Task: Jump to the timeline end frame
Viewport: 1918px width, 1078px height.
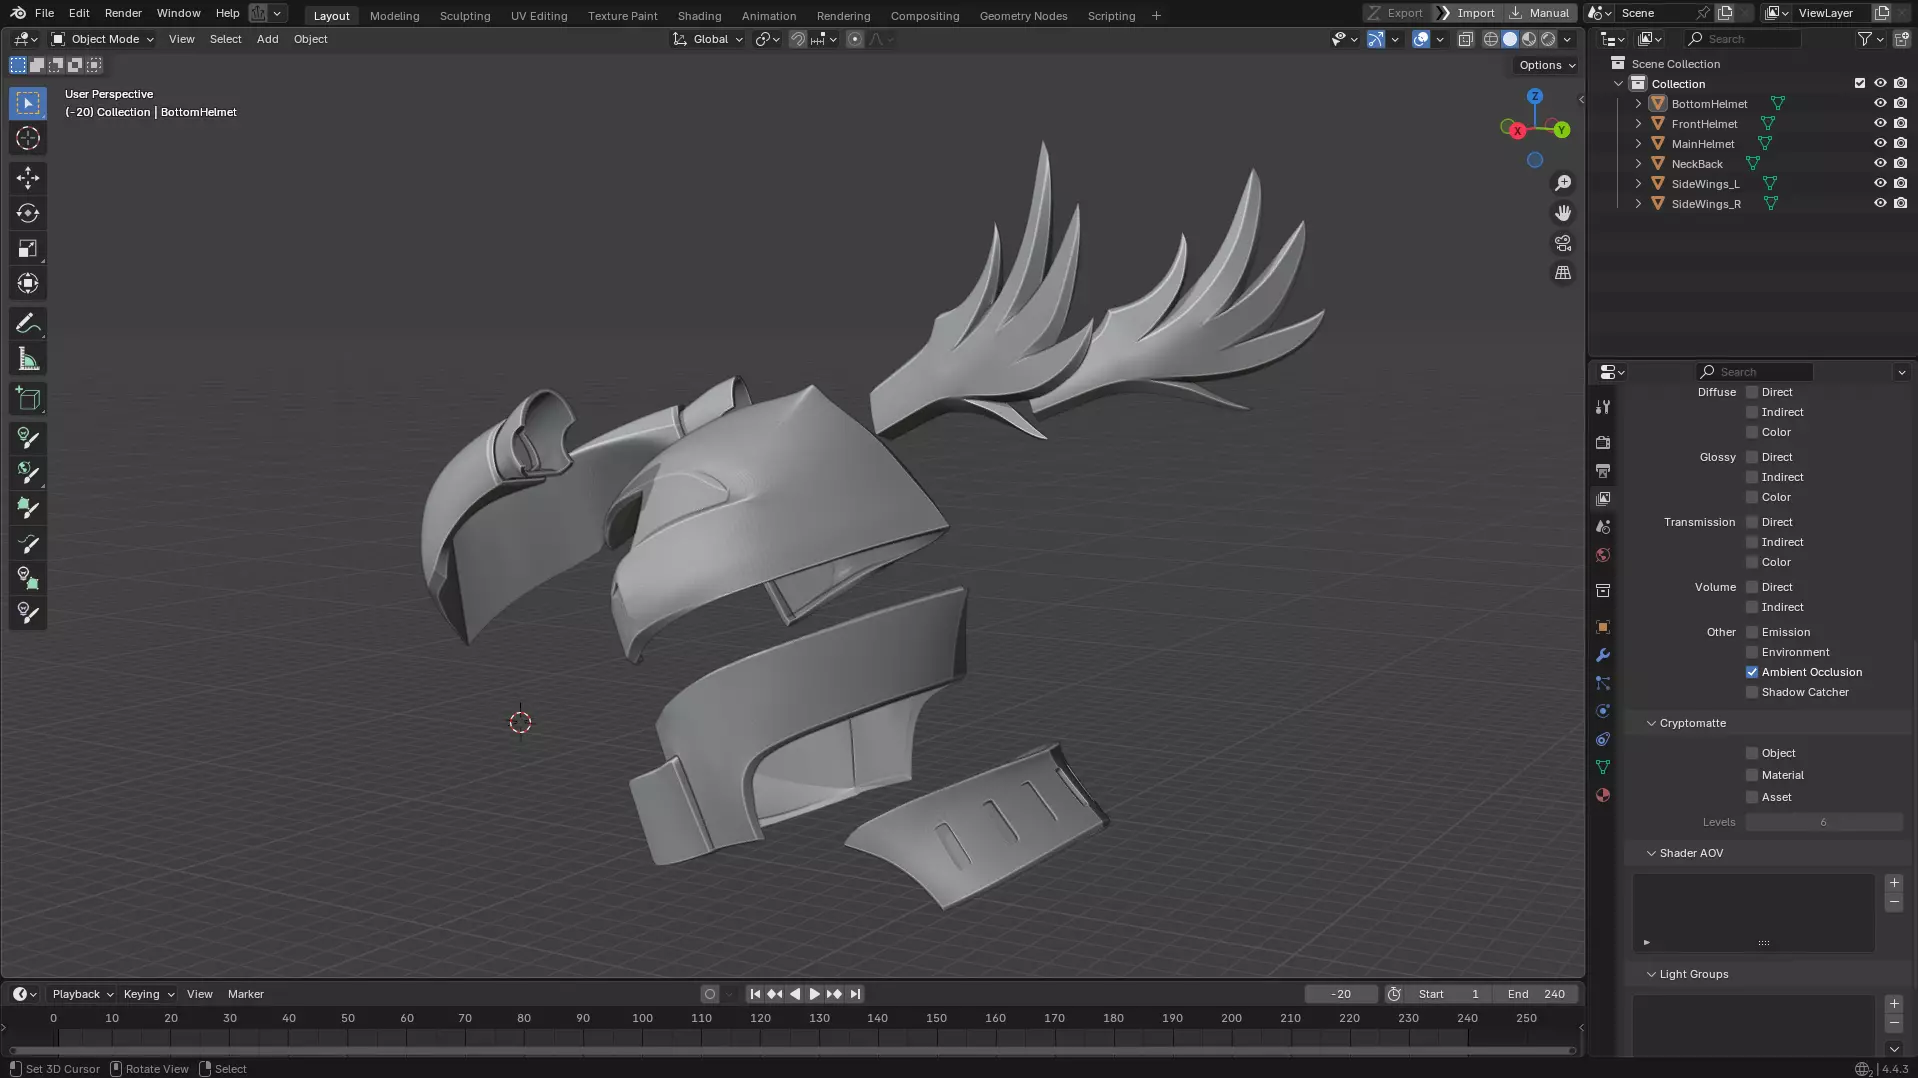Action: [x=855, y=994]
